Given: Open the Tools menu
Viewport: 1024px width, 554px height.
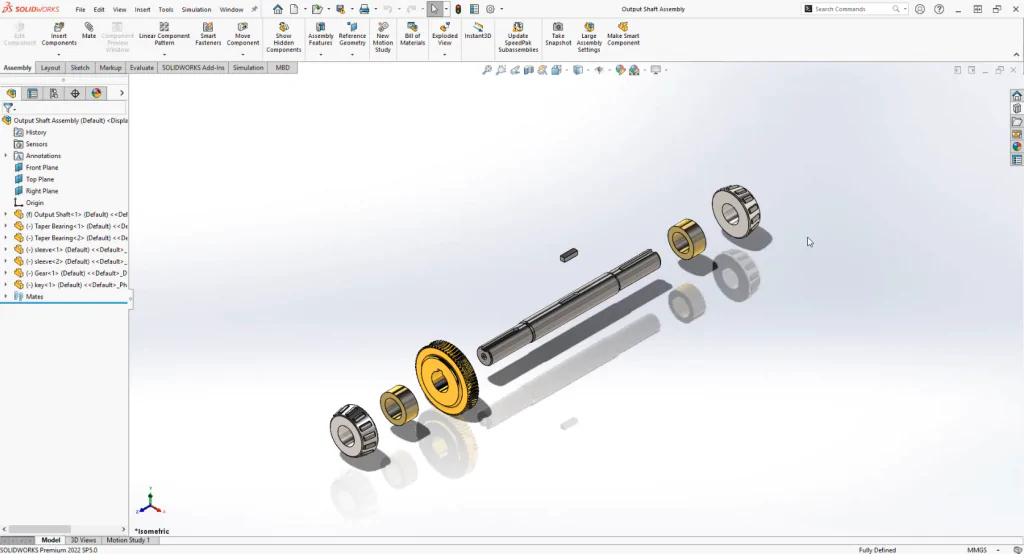Looking at the screenshot, I should tap(166, 10).
